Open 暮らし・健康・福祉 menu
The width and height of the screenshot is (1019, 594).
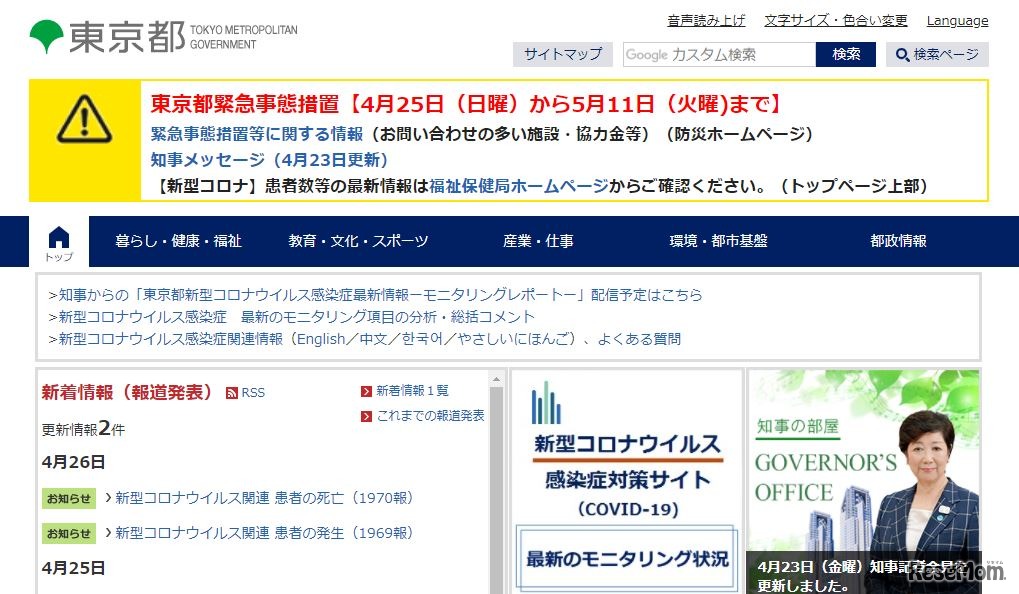(178, 241)
